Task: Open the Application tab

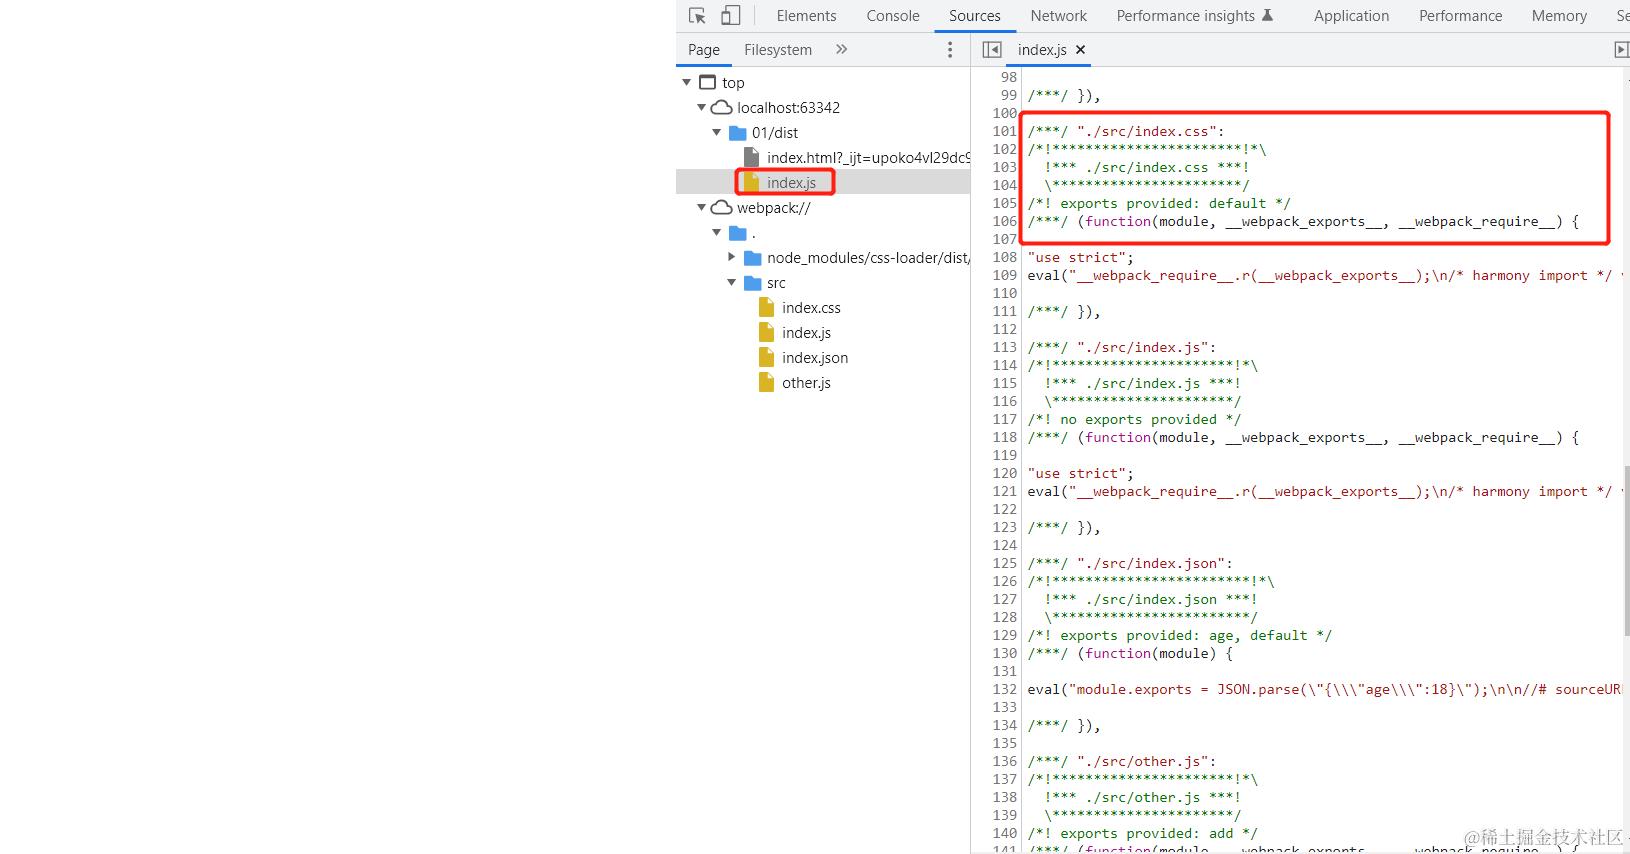Action: pos(1351,16)
